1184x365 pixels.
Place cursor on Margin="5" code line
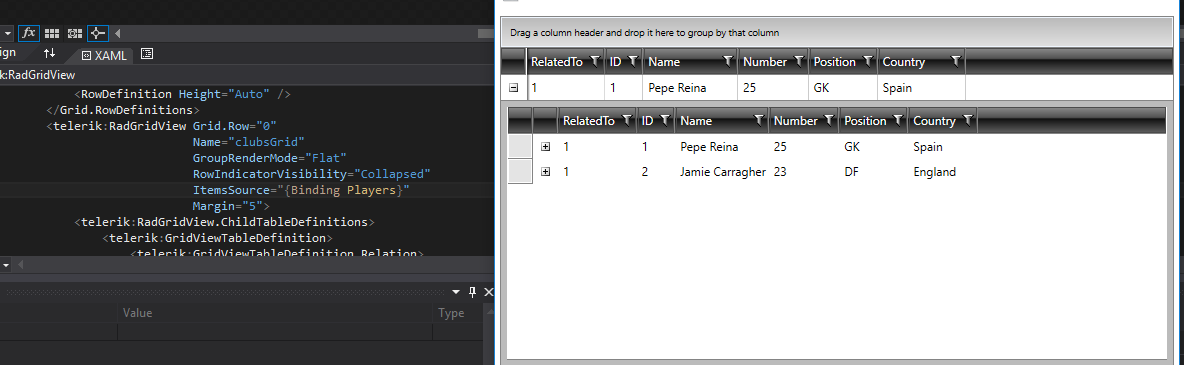[231, 206]
